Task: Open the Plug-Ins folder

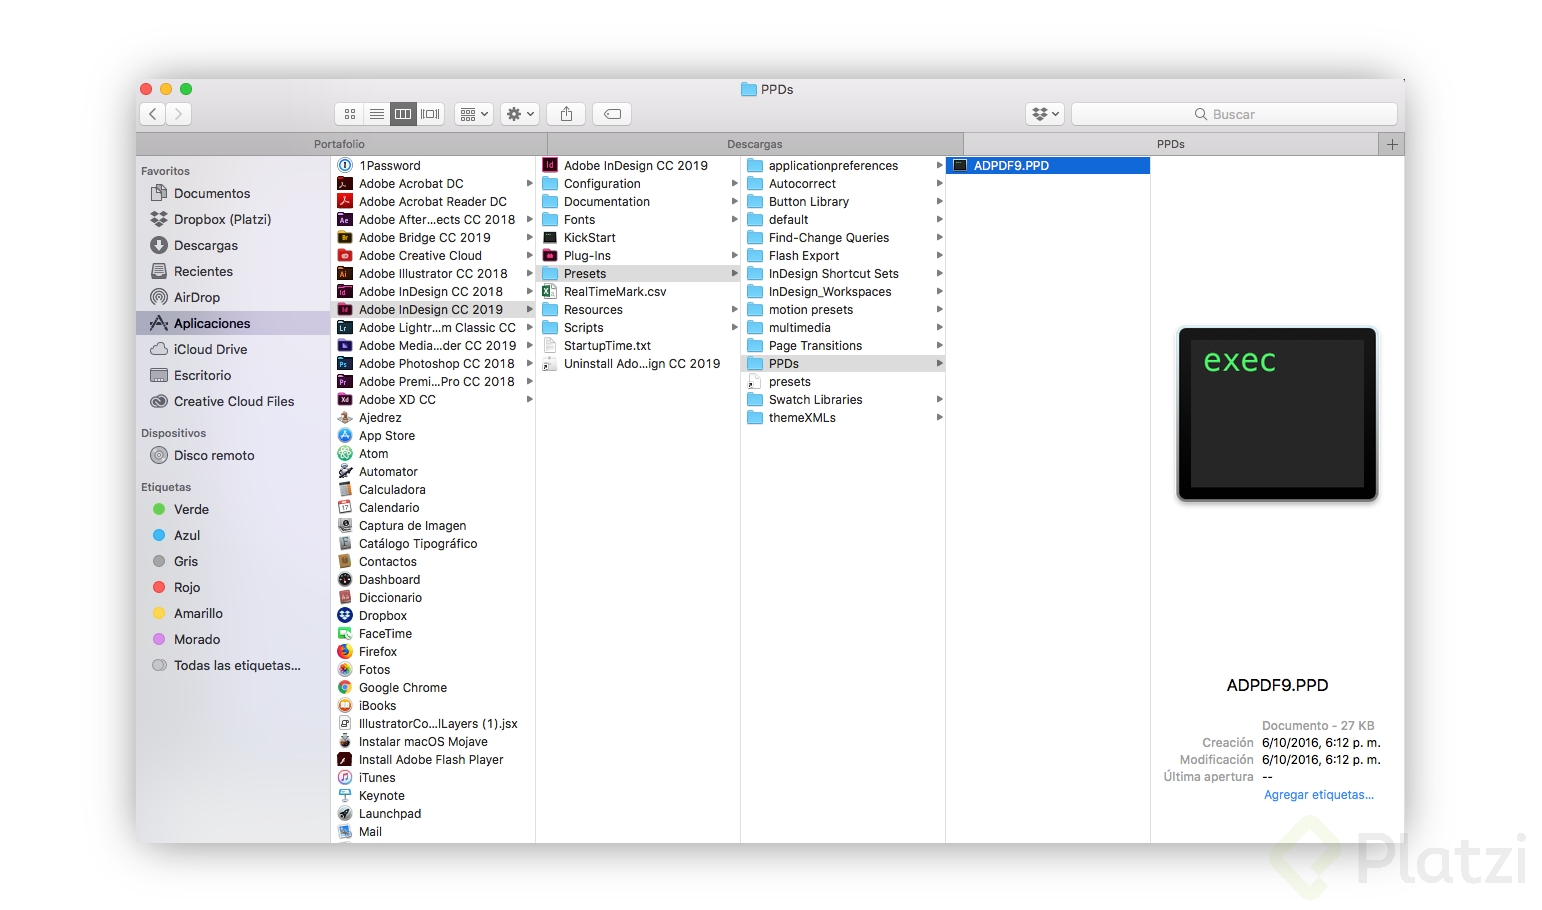Action: coord(639,255)
